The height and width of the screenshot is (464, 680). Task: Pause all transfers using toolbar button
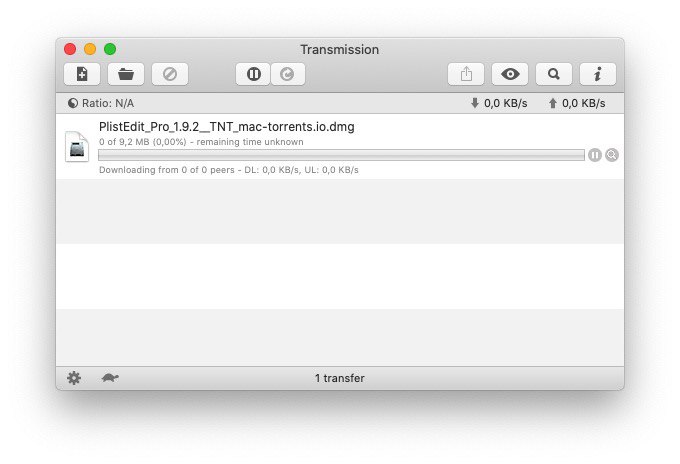[x=253, y=74]
